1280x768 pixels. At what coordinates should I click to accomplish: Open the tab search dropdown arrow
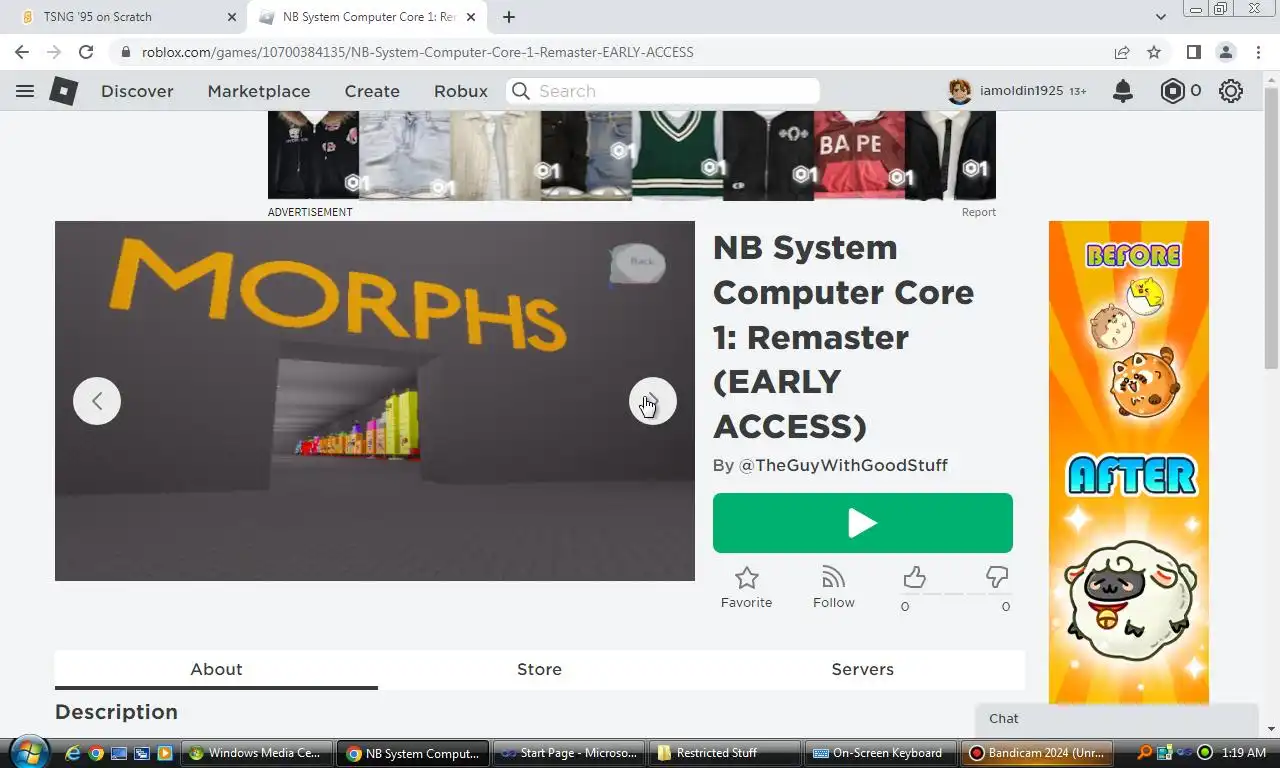1160,17
